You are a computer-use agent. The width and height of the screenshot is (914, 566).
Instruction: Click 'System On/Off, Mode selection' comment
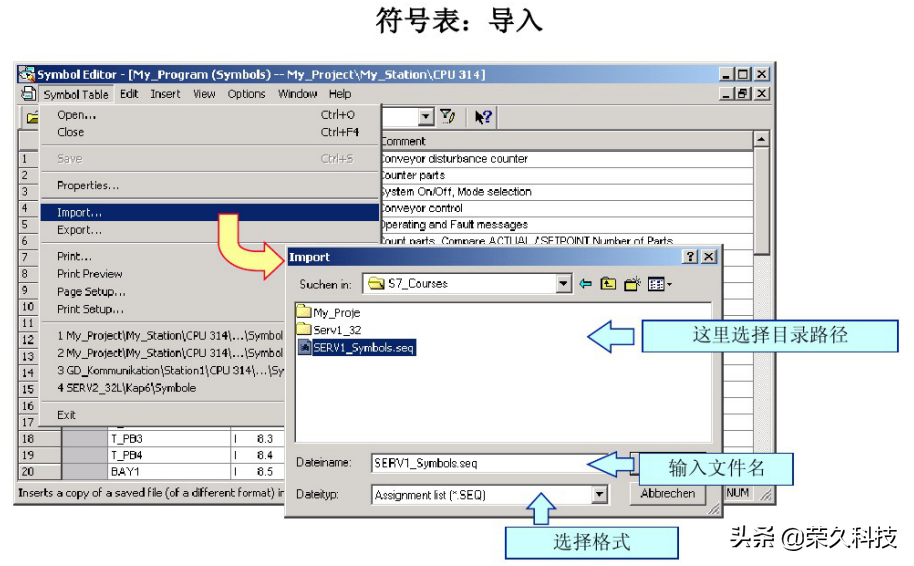pyautogui.click(x=565, y=192)
